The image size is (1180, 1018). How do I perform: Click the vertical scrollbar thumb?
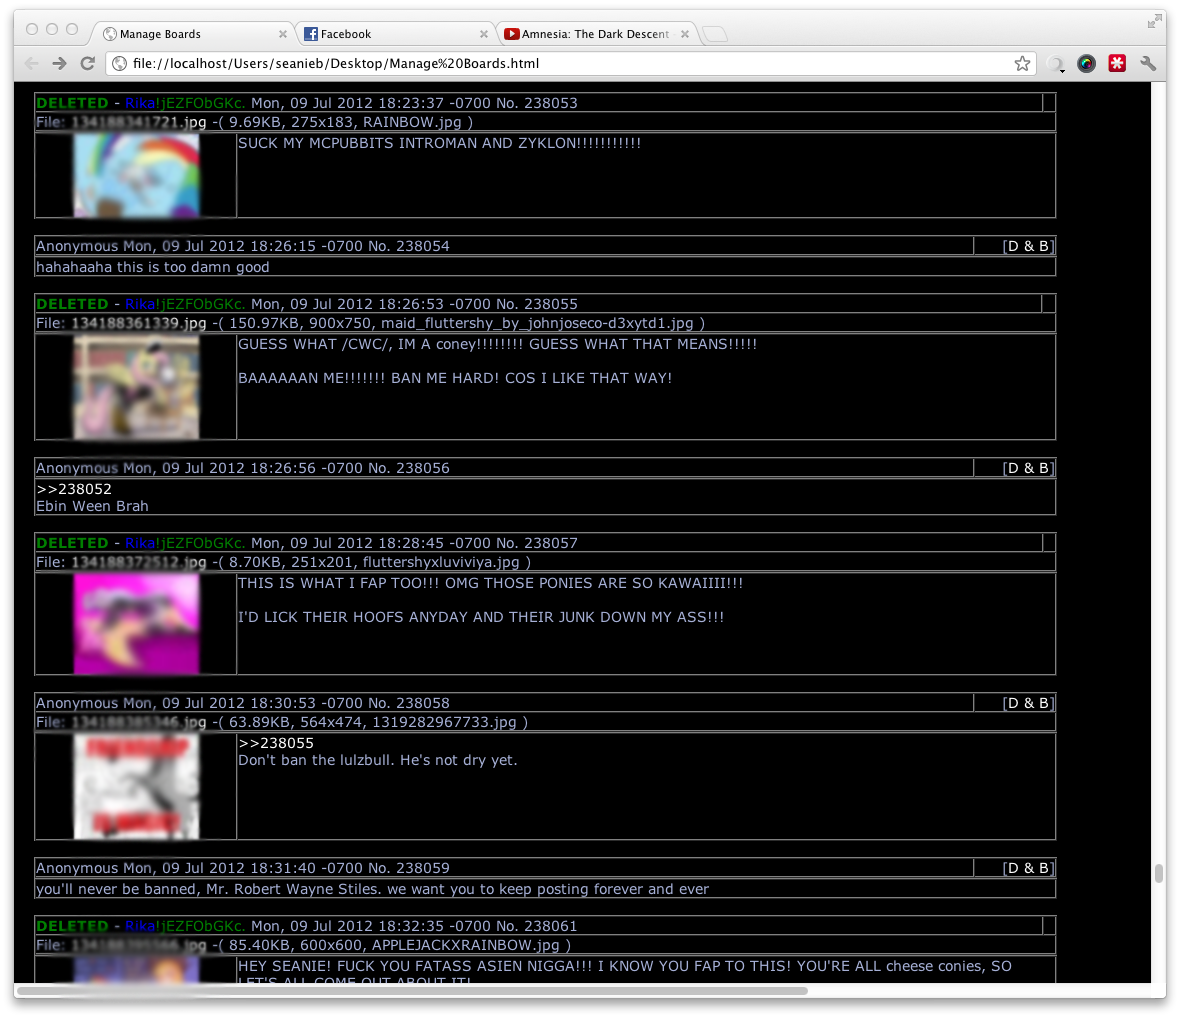pos(1159,874)
